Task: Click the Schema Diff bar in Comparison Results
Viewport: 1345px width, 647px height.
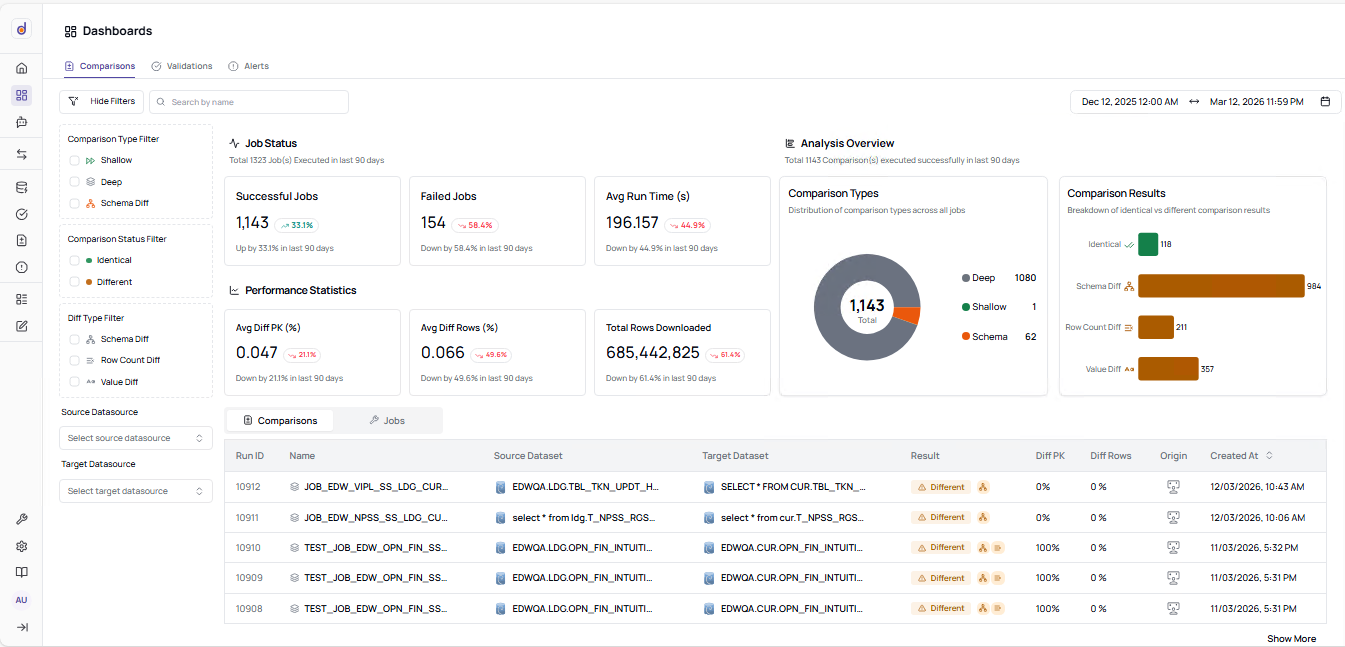Action: coord(1220,285)
